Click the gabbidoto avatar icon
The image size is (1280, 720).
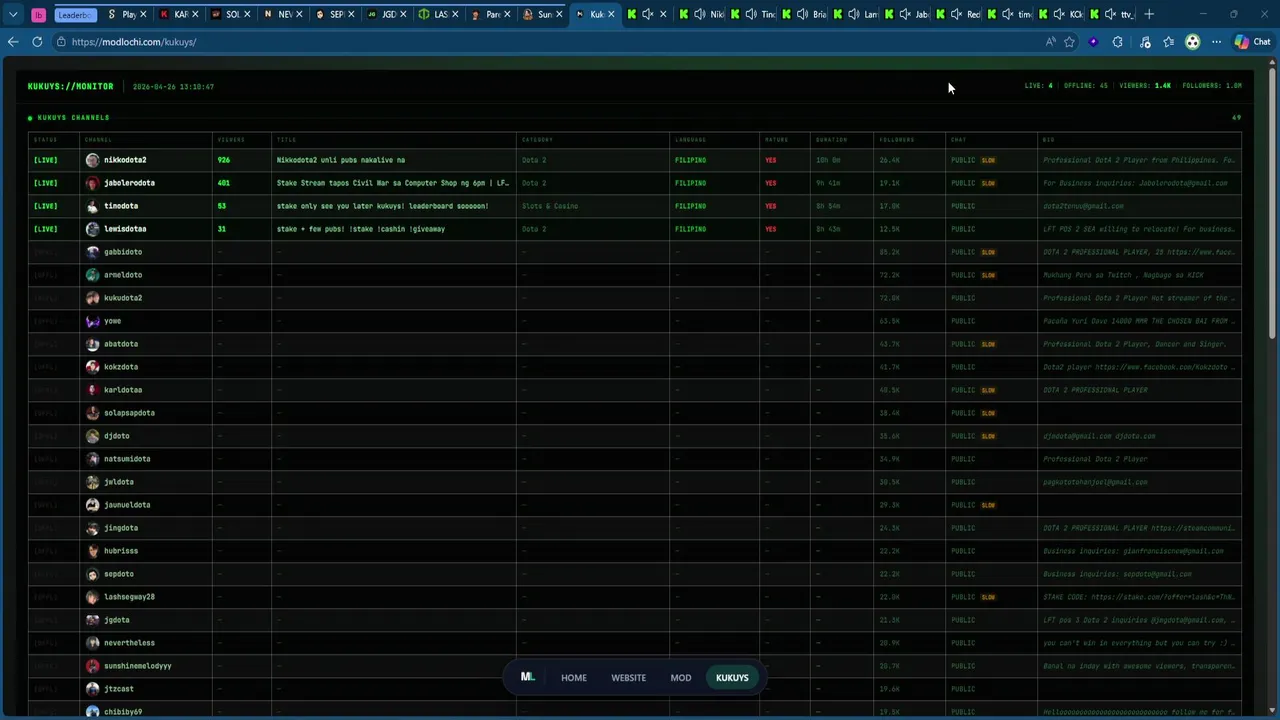(x=93, y=252)
